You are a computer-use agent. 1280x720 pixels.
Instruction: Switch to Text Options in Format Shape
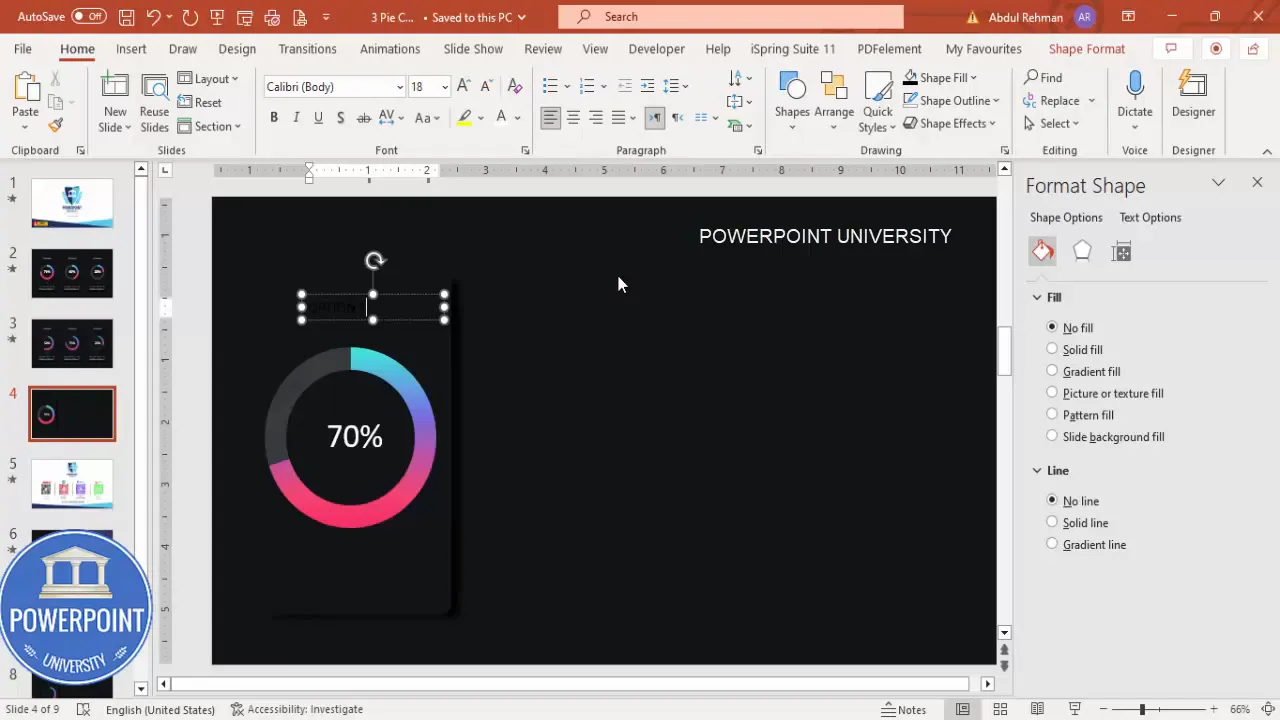1150,217
